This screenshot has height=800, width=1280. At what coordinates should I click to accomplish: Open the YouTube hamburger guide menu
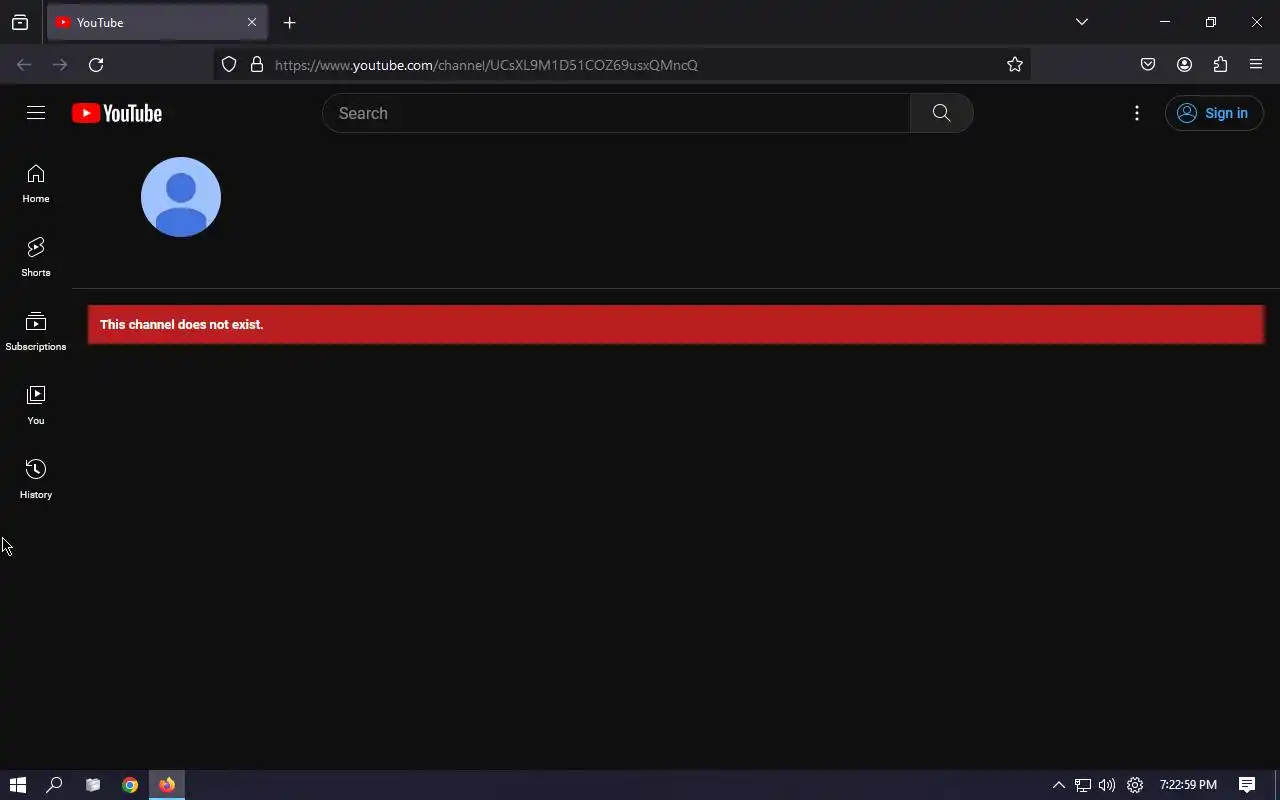[36, 113]
